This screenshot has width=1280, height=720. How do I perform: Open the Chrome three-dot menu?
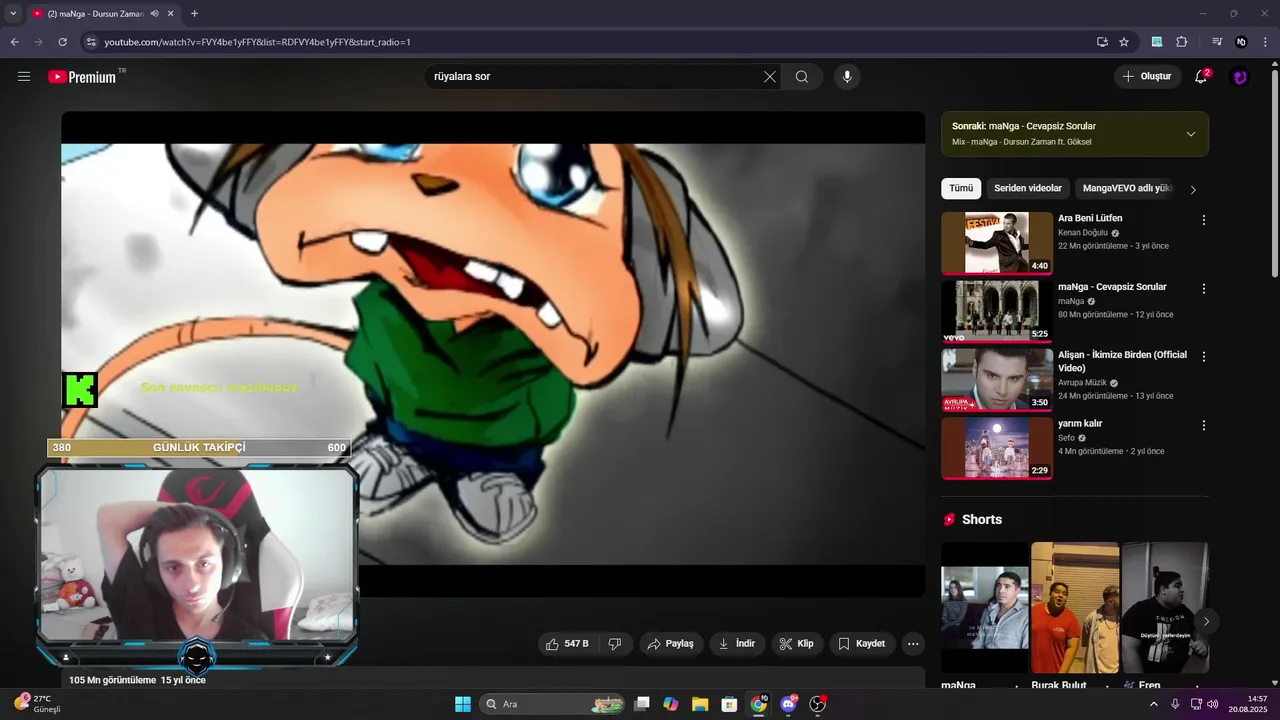pyautogui.click(x=1265, y=42)
